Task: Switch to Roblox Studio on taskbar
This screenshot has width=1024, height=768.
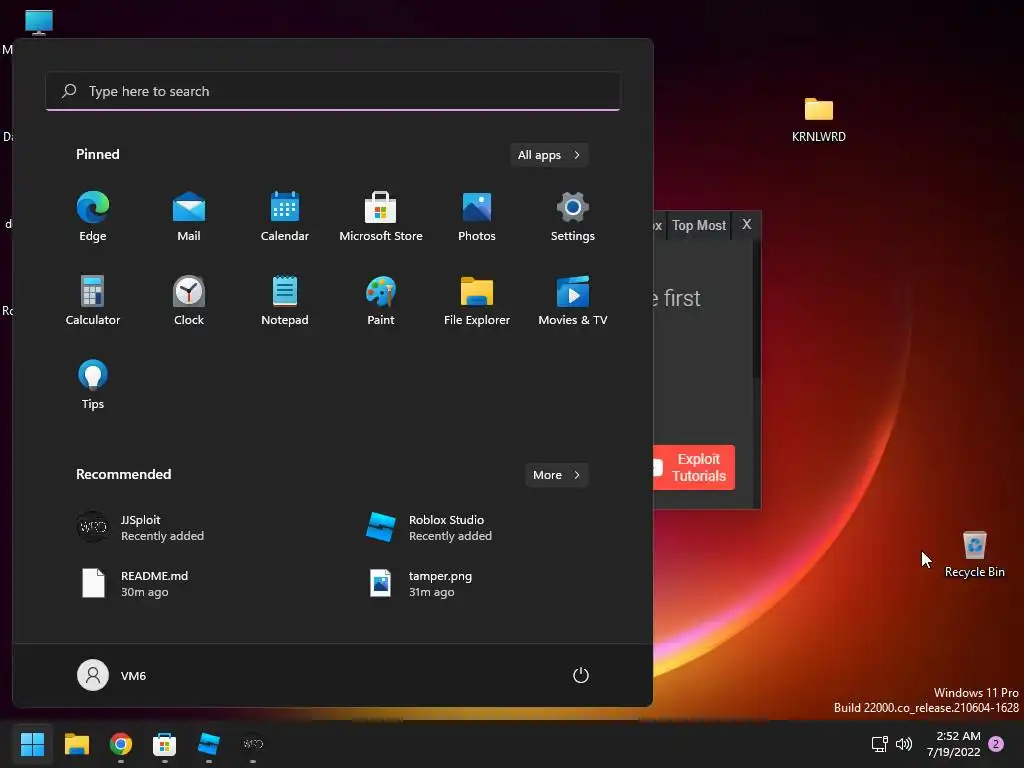Action: pyautogui.click(x=209, y=744)
